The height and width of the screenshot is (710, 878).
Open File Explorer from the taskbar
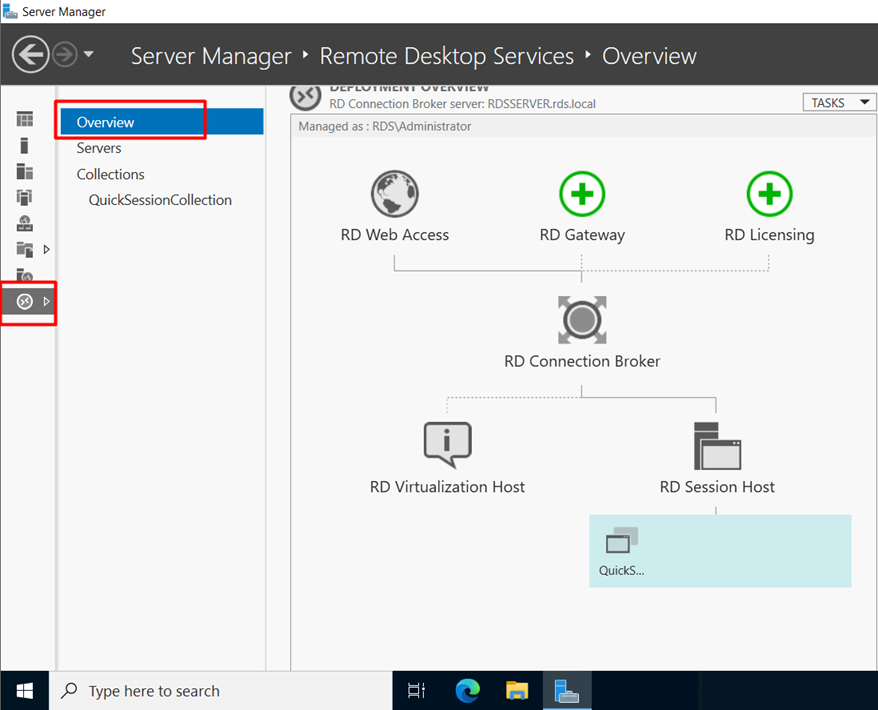click(517, 691)
